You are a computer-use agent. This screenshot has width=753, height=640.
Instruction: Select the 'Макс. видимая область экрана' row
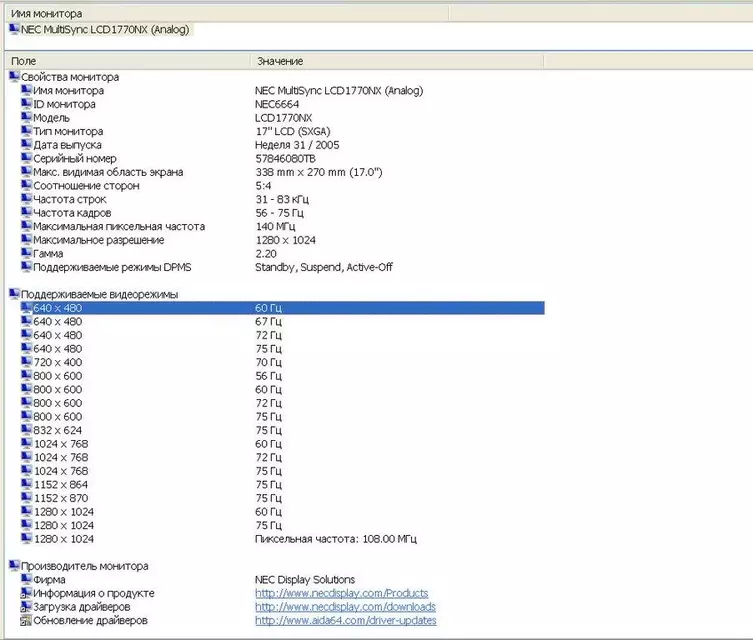[x=282, y=172]
